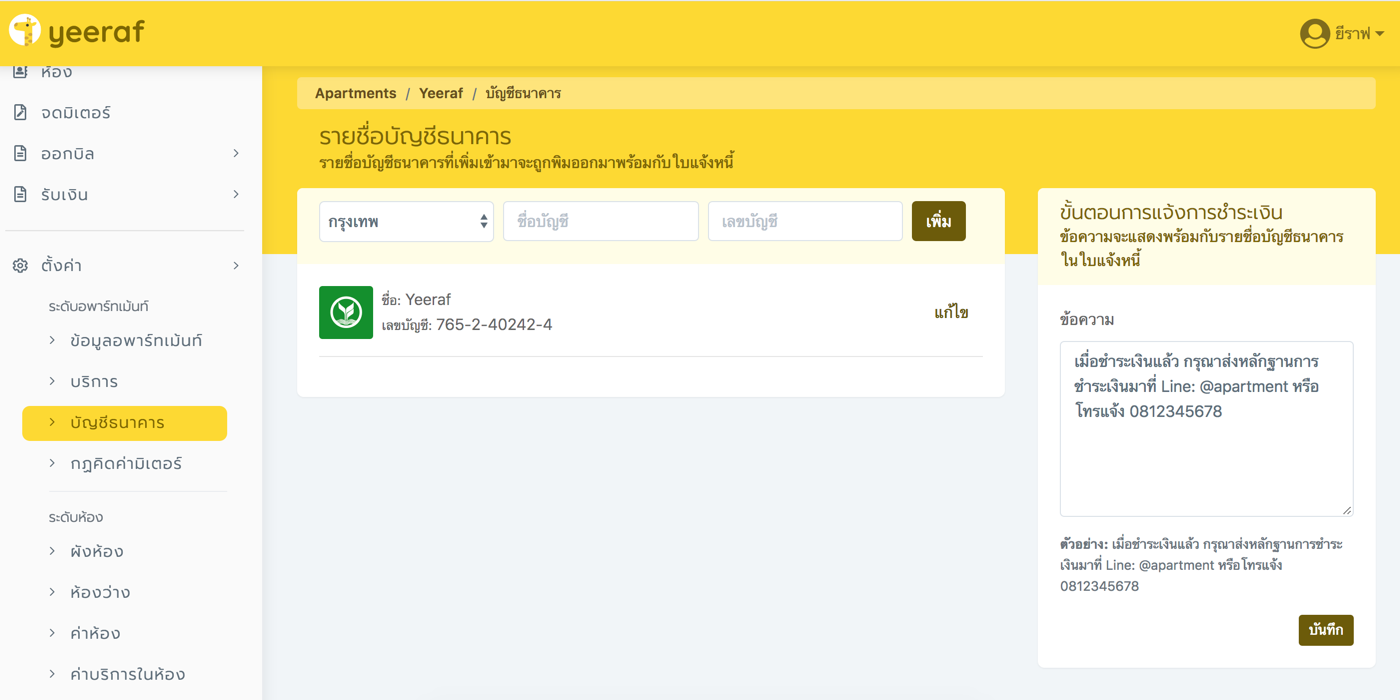Viewport: 1400px width, 700px height.
Task: Click the chevron beside ค่าบริการในห้อง
Action: coord(52,674)
